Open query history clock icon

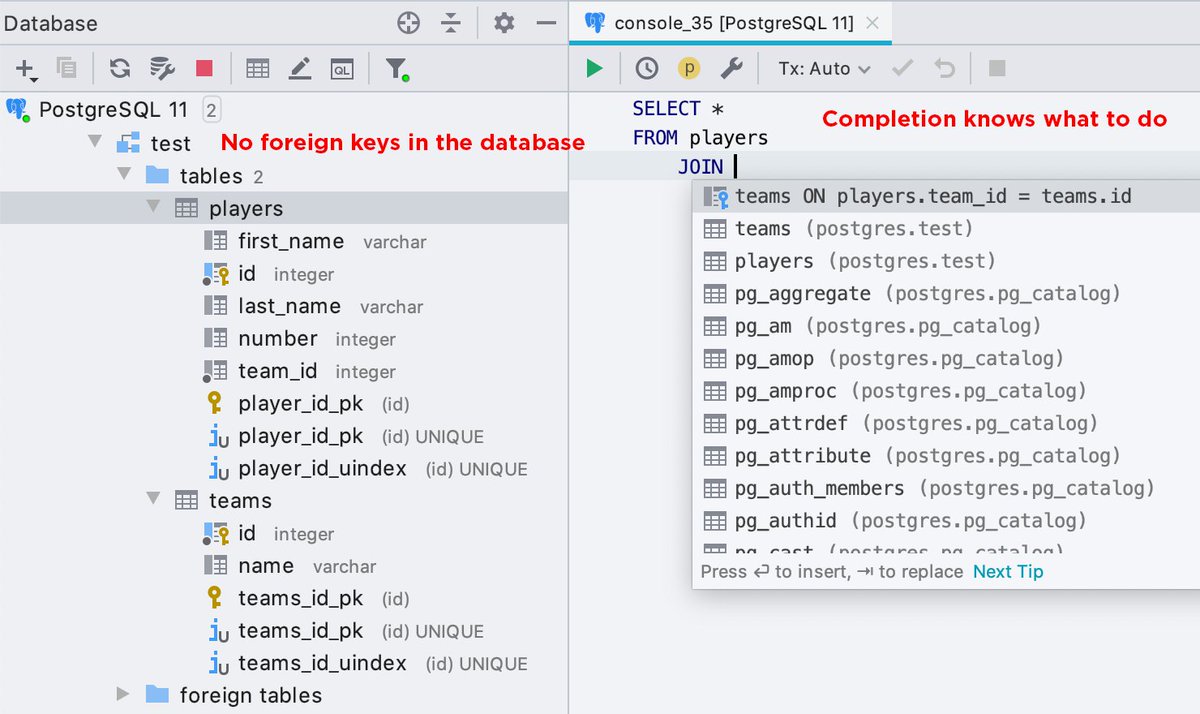click(x=647, y=68)
